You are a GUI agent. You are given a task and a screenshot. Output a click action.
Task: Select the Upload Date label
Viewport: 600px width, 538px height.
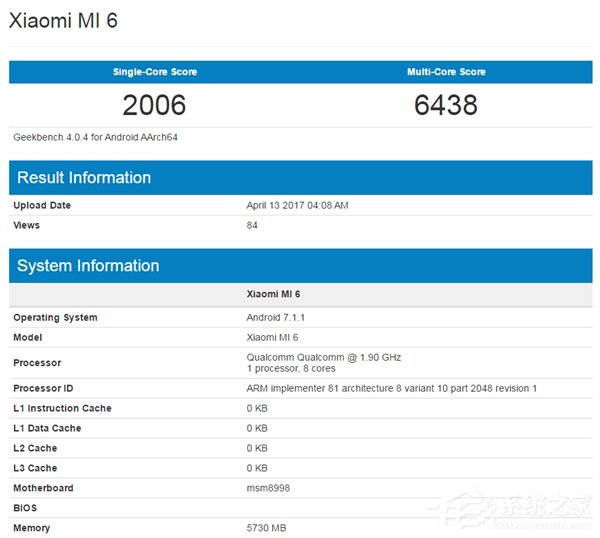click(x=42, y=205)
